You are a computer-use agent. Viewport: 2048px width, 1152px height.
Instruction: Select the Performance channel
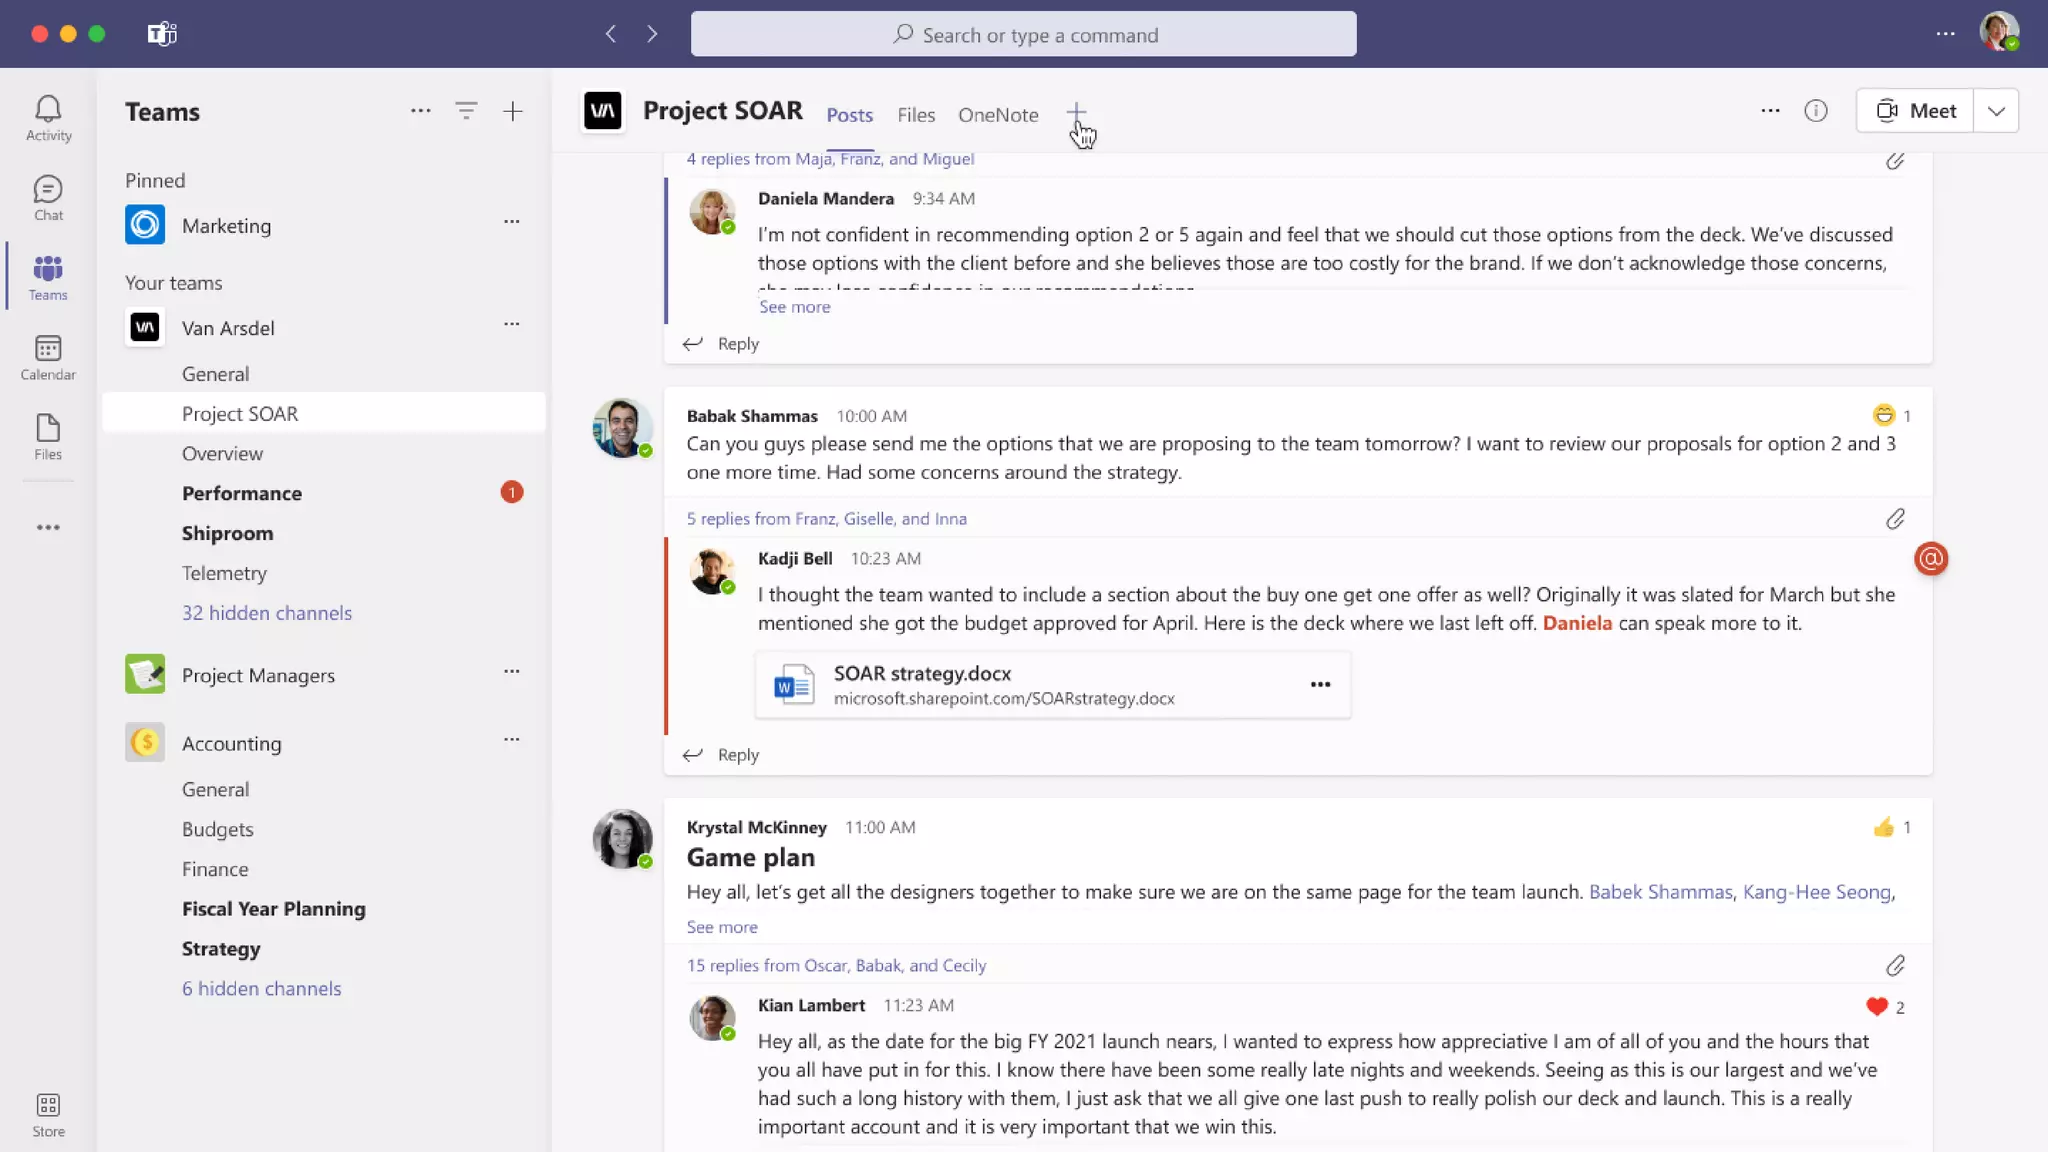tap(241, 493)
